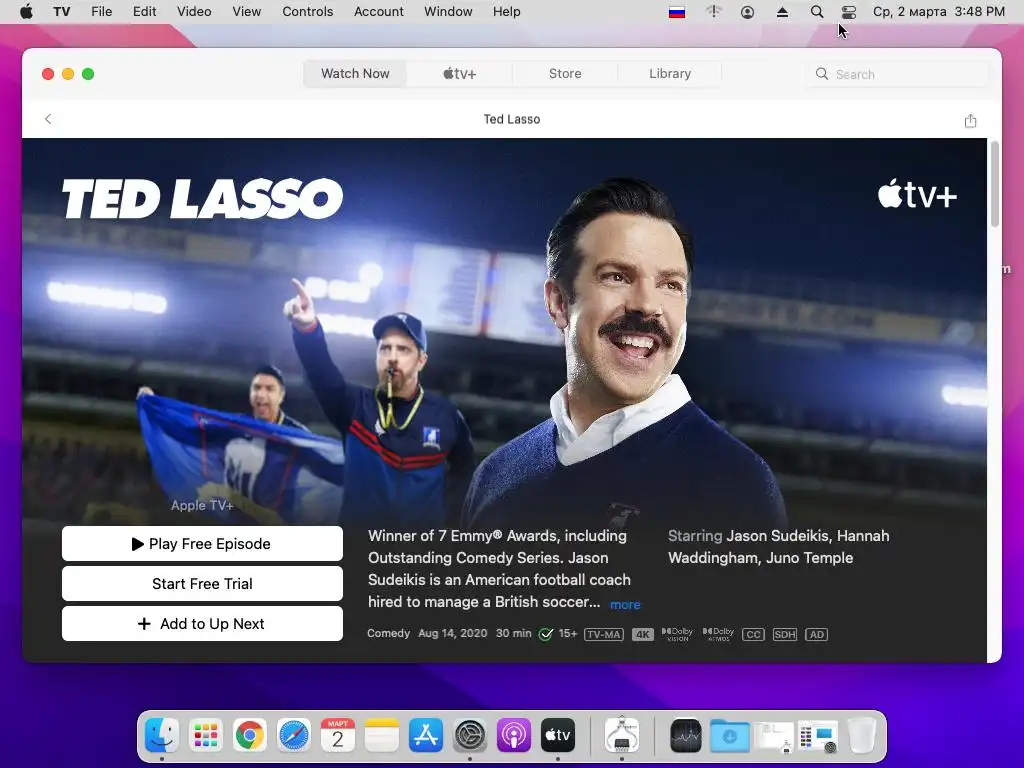Switch input source via Russian flag
The height and width of the screenshot is (768, 1024).
pyautogui.click(x=677, y=12)
